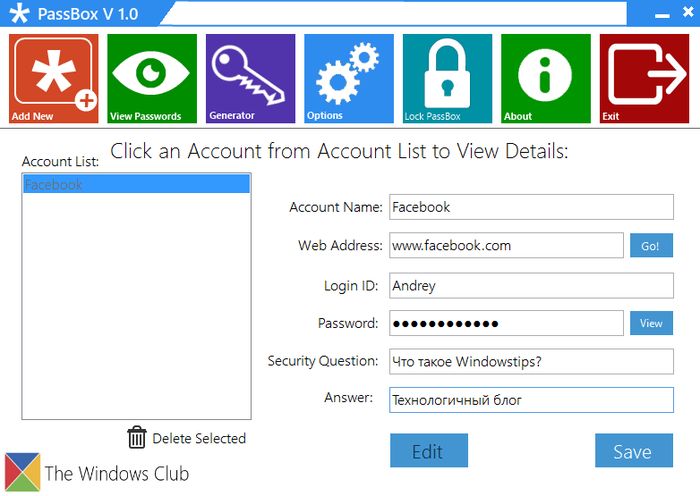Screen dimensions: 700x496
Task: Open the password Generator key tile
Action: tap(251, 79)
